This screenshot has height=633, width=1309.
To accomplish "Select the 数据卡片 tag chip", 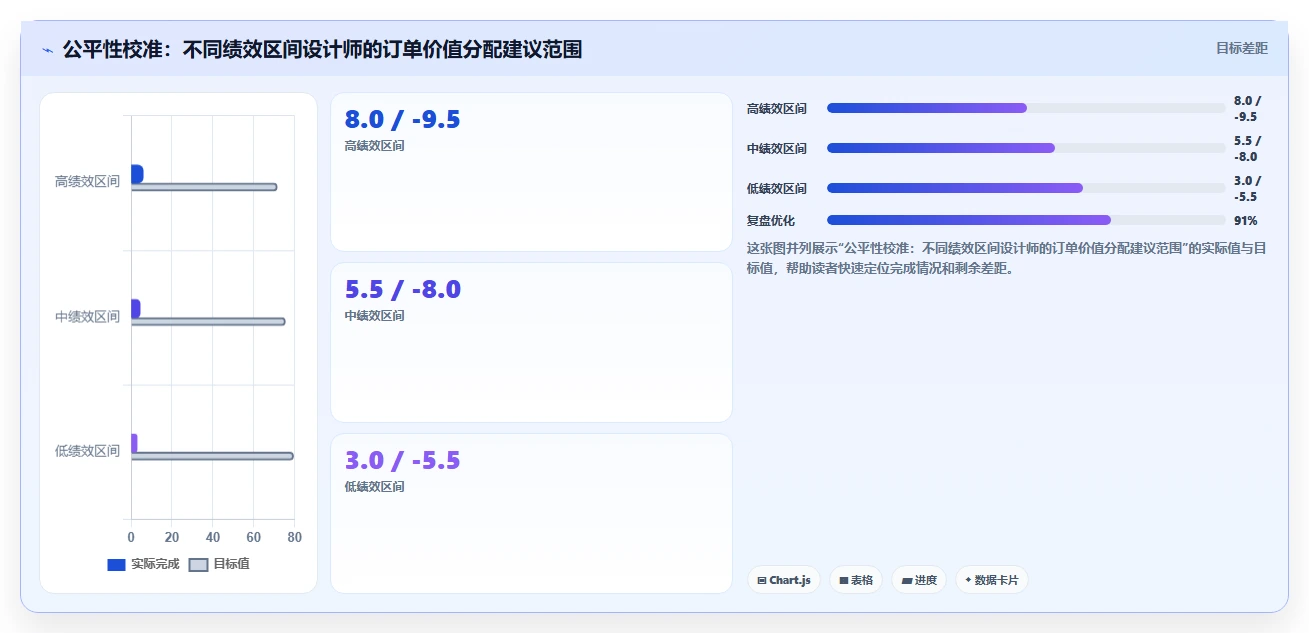I will click(991, 580).
